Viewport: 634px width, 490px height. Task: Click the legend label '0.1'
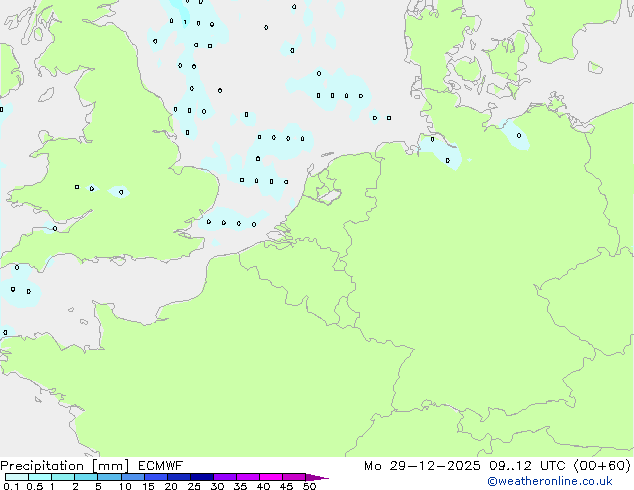point(11,486)
